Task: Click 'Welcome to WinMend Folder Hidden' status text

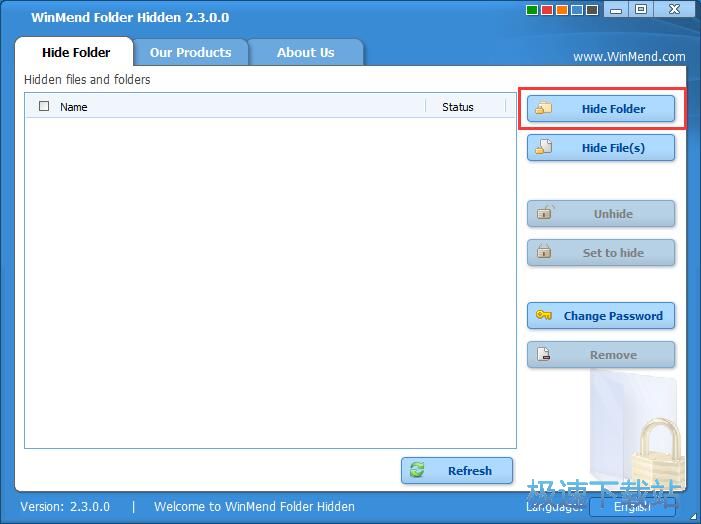Action: tap(254, 507)
